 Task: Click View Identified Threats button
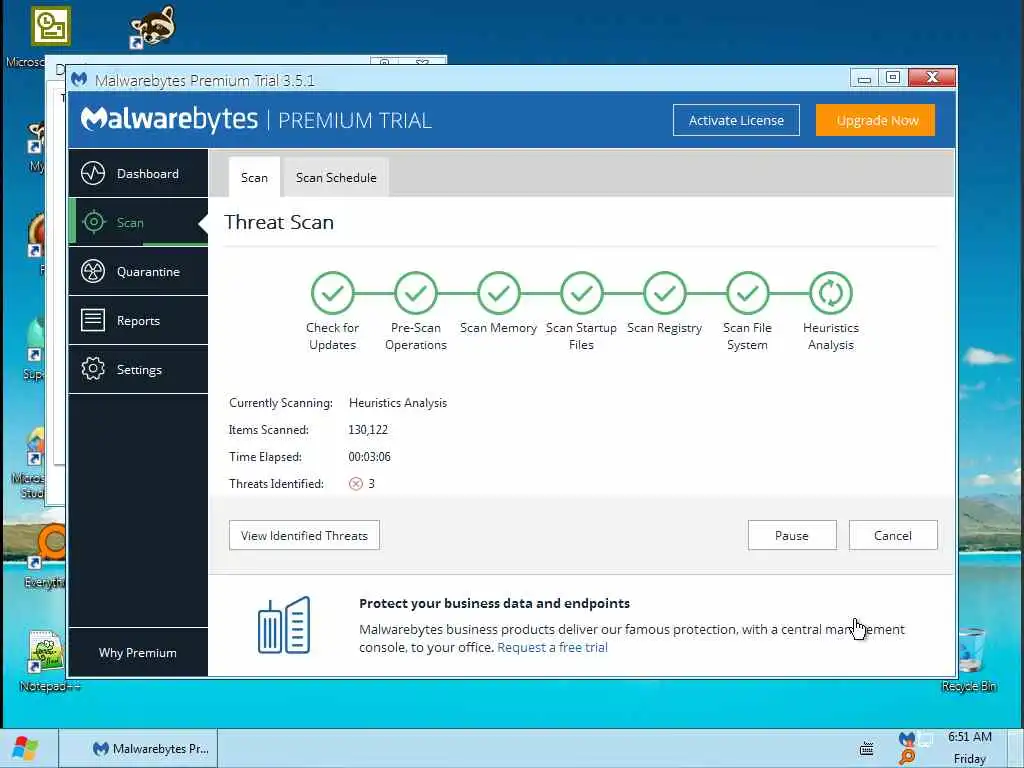coord(304,535)
